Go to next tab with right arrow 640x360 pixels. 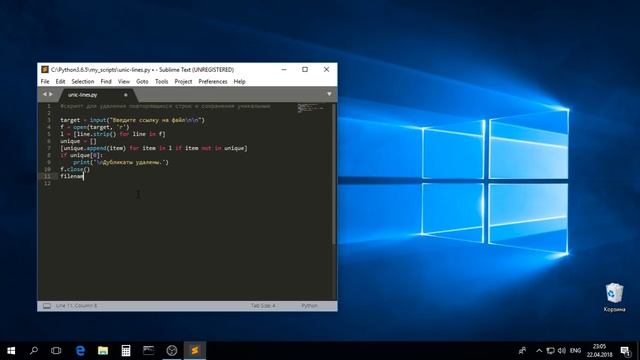(x=51, y=94)
